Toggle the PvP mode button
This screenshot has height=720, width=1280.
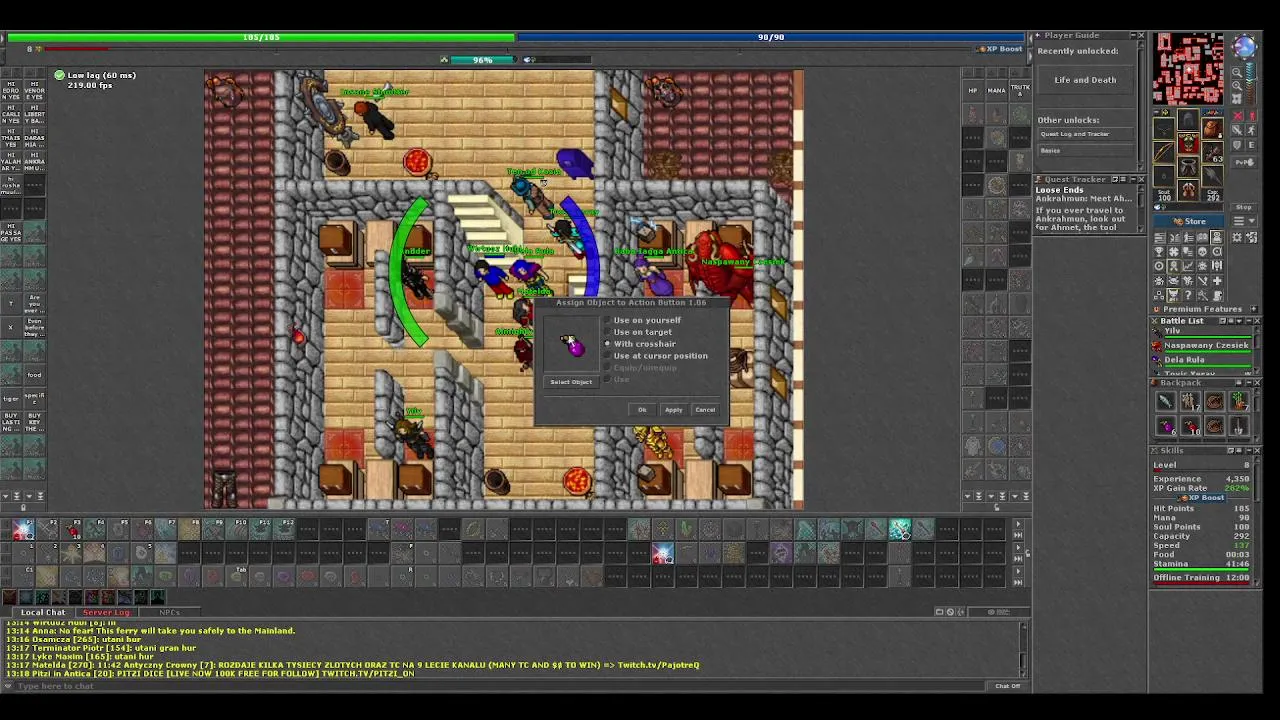click(1244, 162)
